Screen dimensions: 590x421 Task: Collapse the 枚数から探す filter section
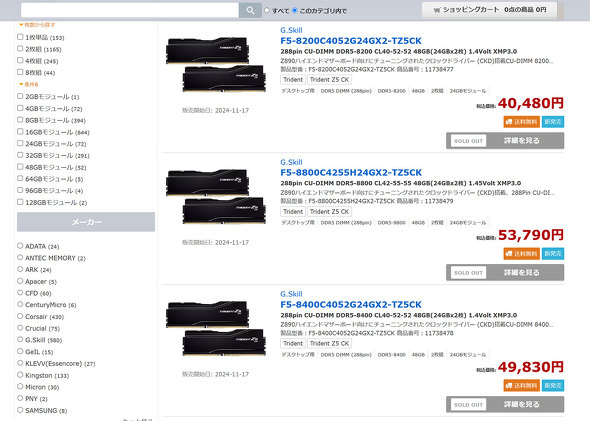37,25
